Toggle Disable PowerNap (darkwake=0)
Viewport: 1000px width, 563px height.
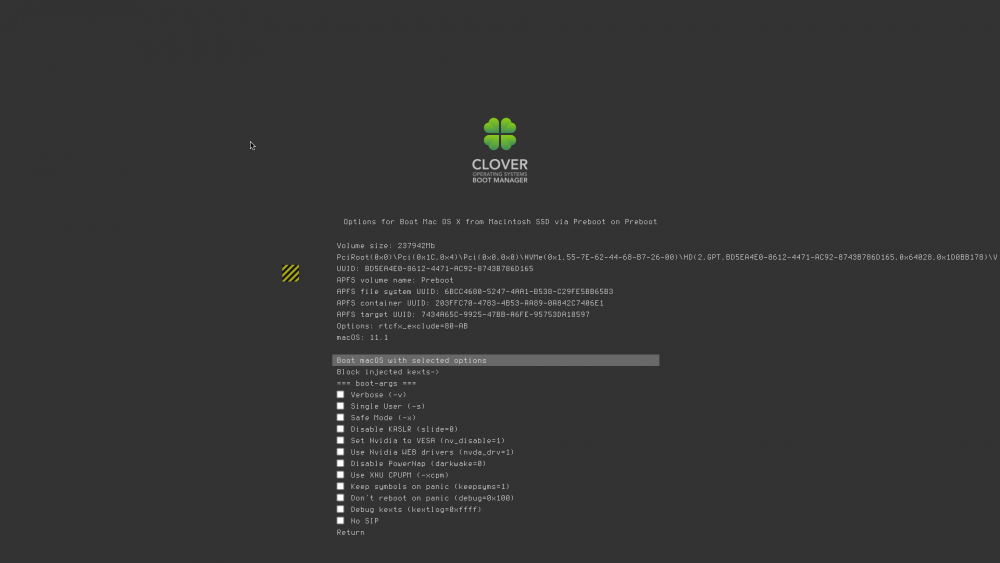340,464
